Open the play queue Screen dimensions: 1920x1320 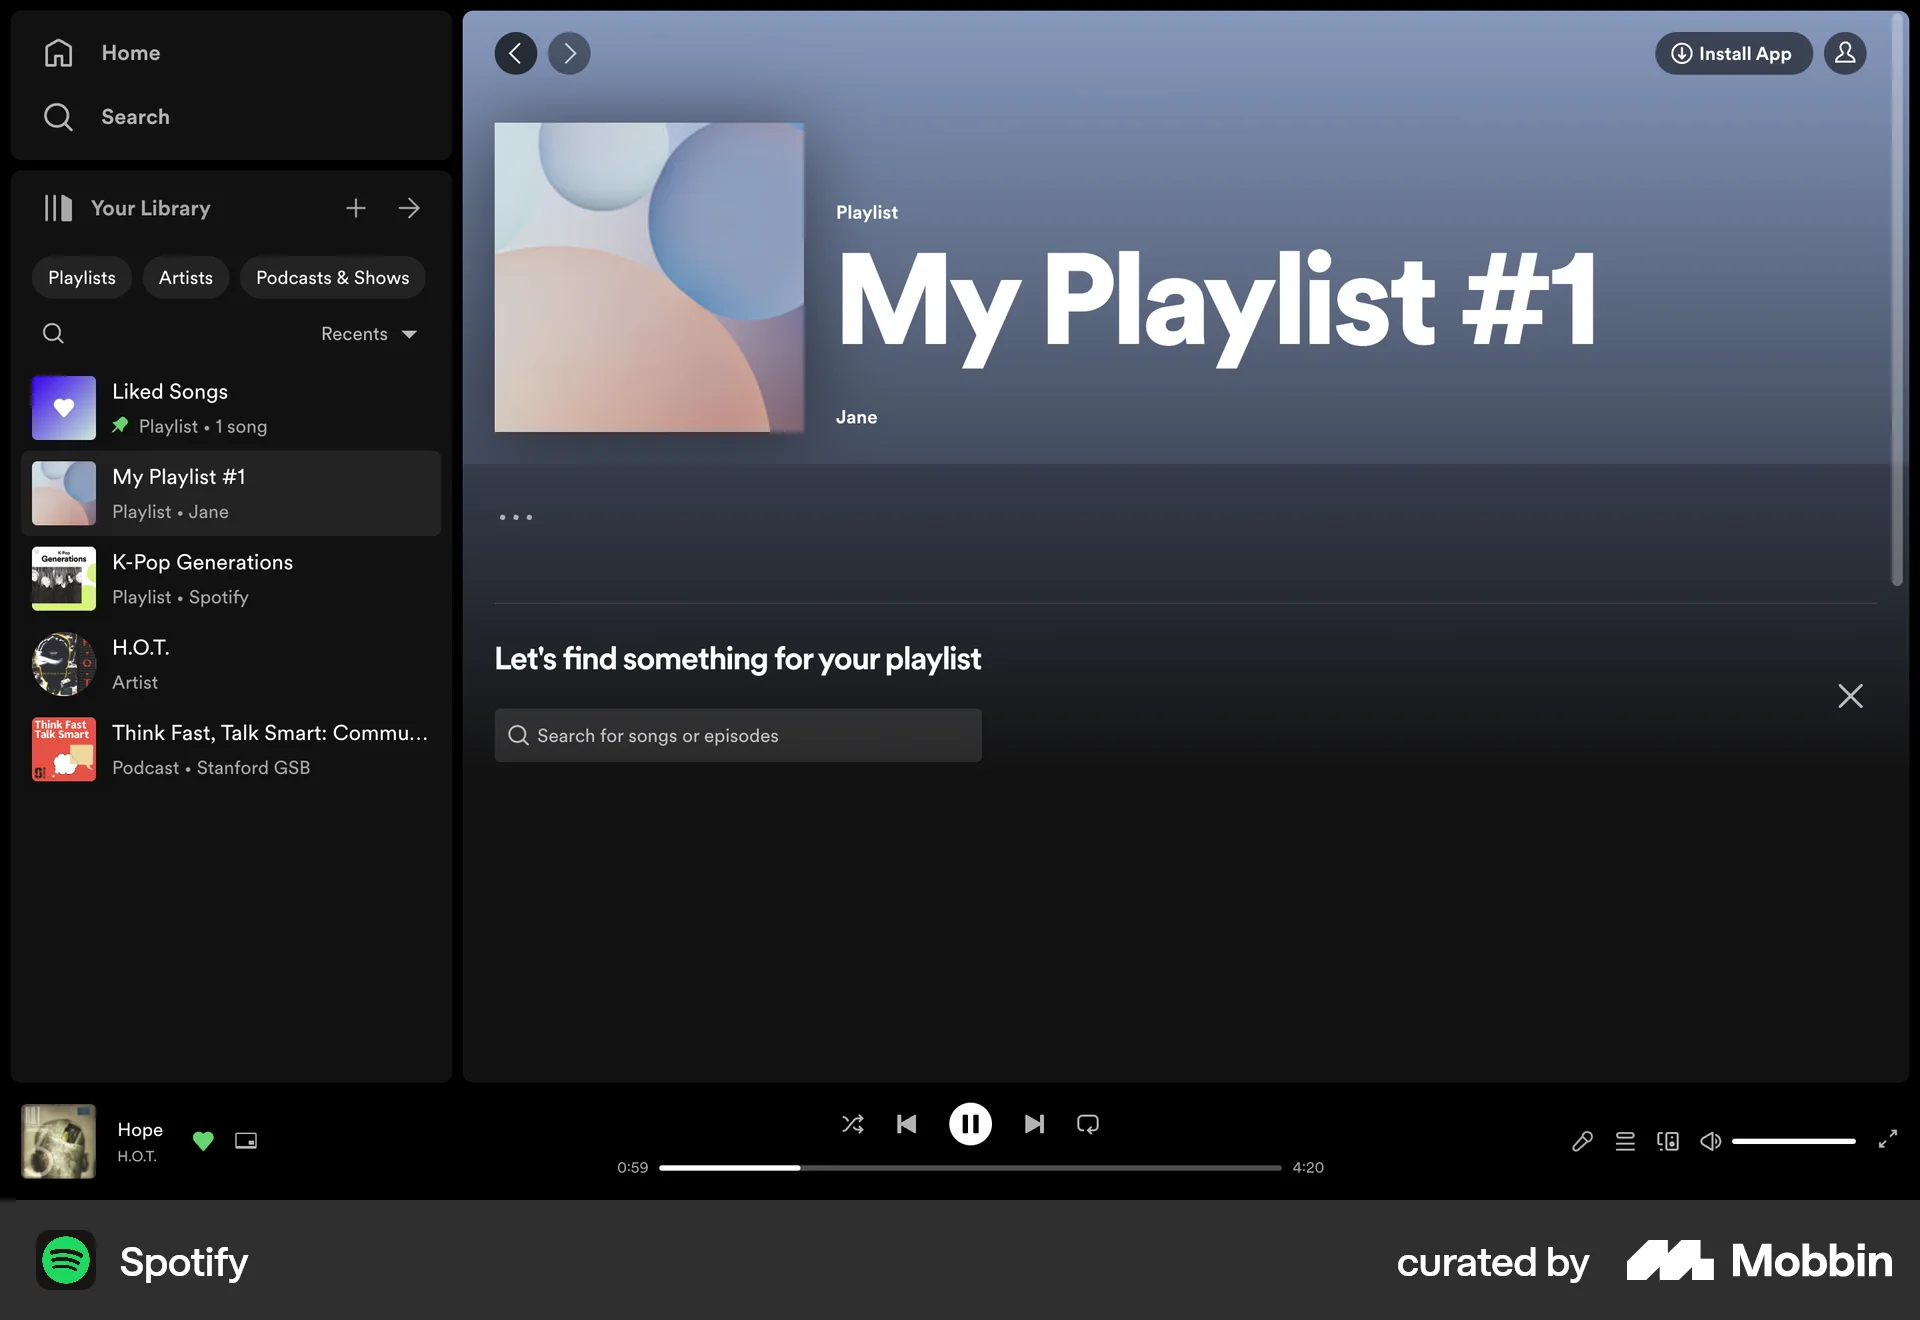[1625, 1141]
